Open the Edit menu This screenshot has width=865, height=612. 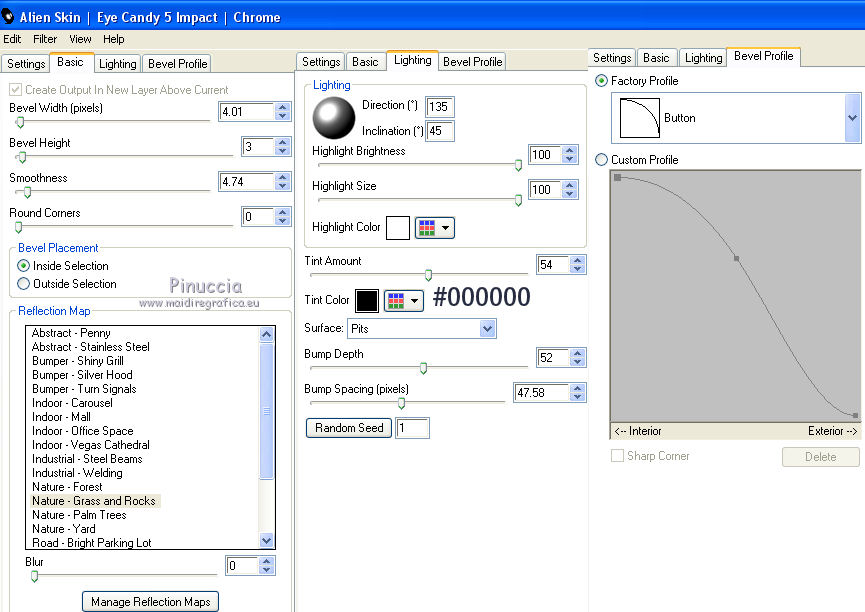click(x=12, y=39)
